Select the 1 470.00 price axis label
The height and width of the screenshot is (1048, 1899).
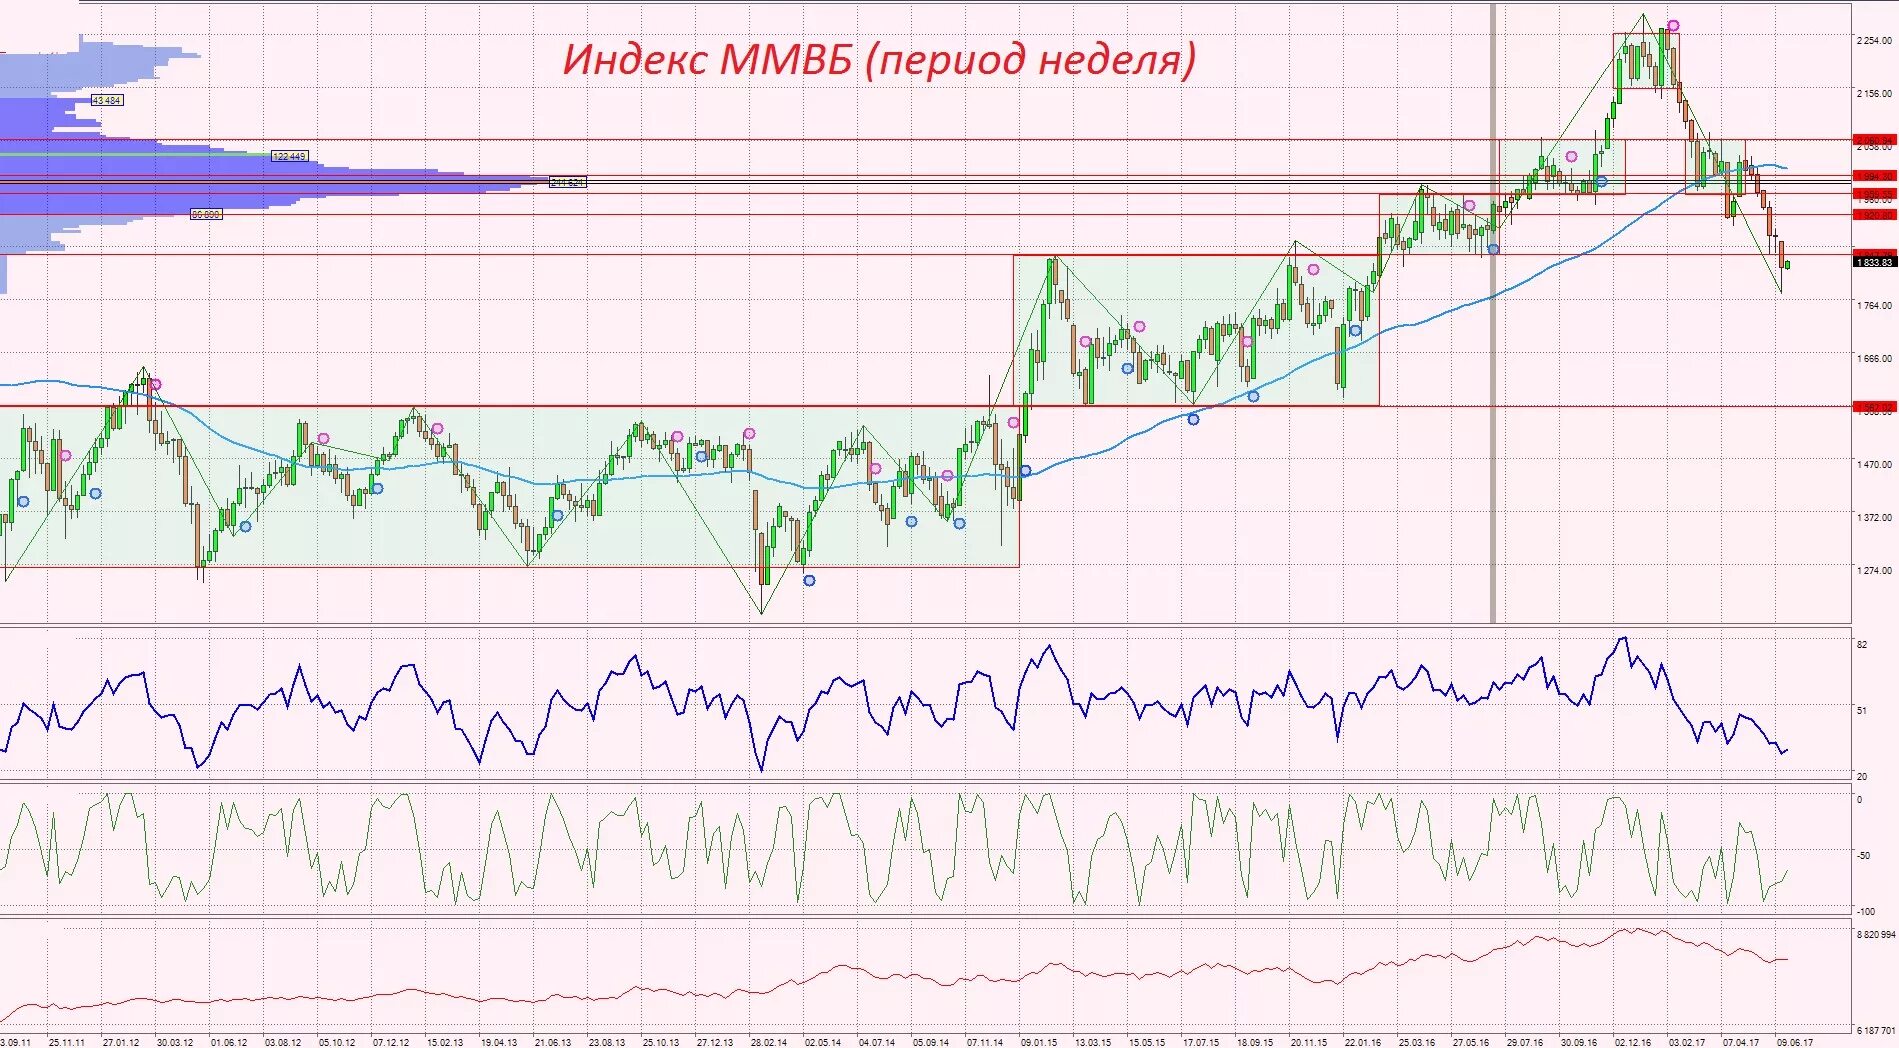(1874, 465)
